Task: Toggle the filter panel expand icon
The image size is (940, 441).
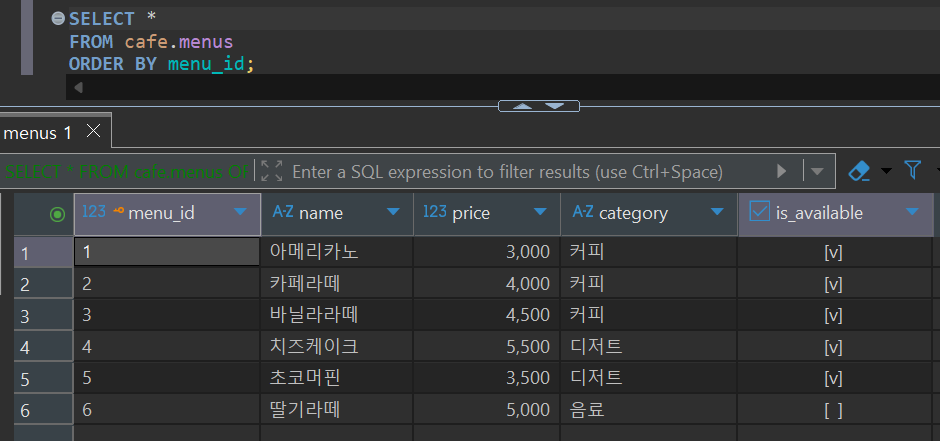Action: coord(272,171)
